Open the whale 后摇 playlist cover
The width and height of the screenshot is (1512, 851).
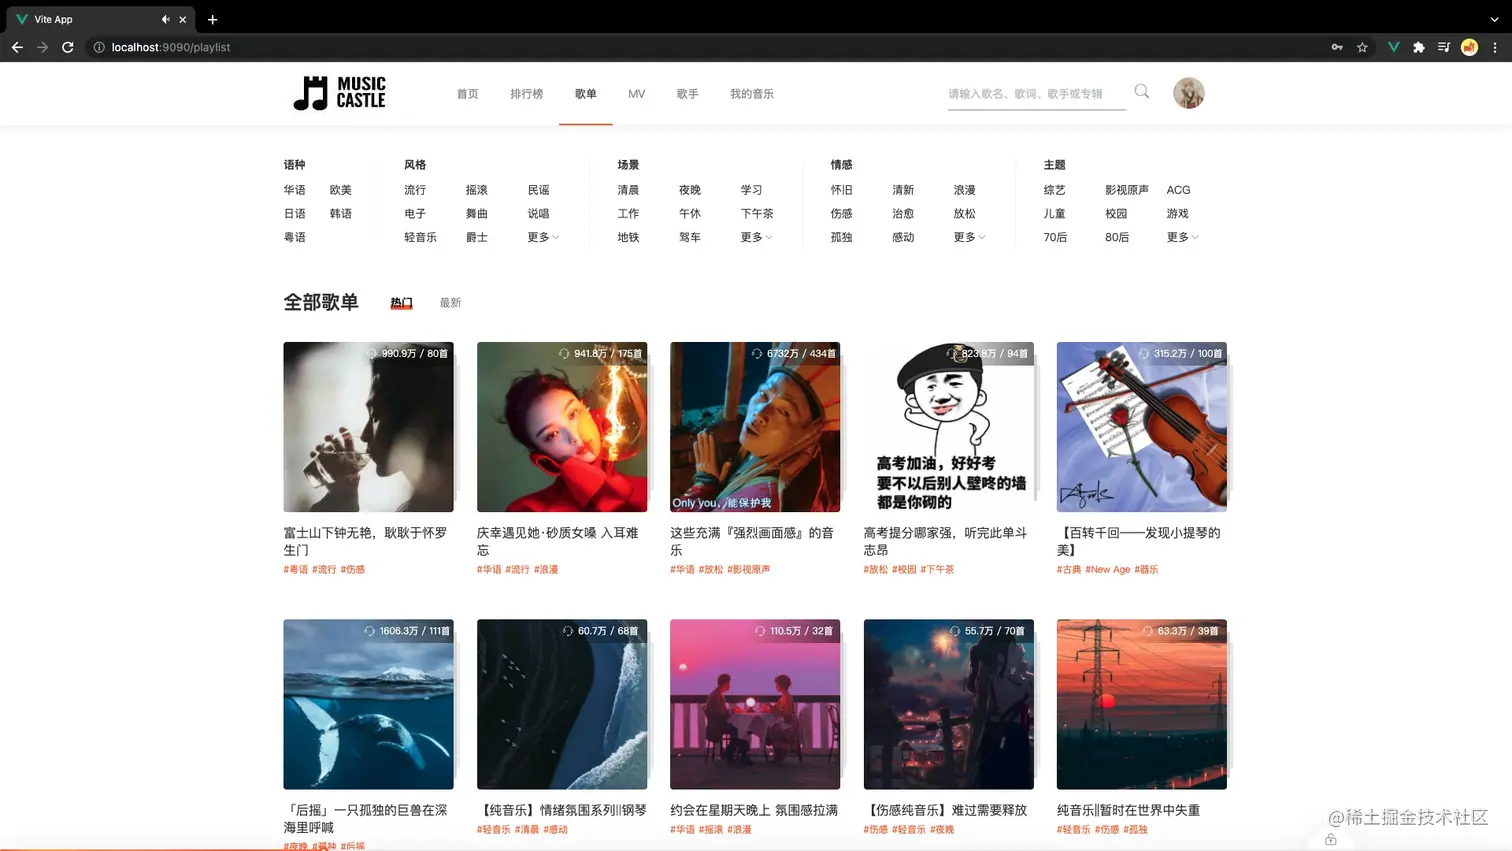(x=368, y=704)
